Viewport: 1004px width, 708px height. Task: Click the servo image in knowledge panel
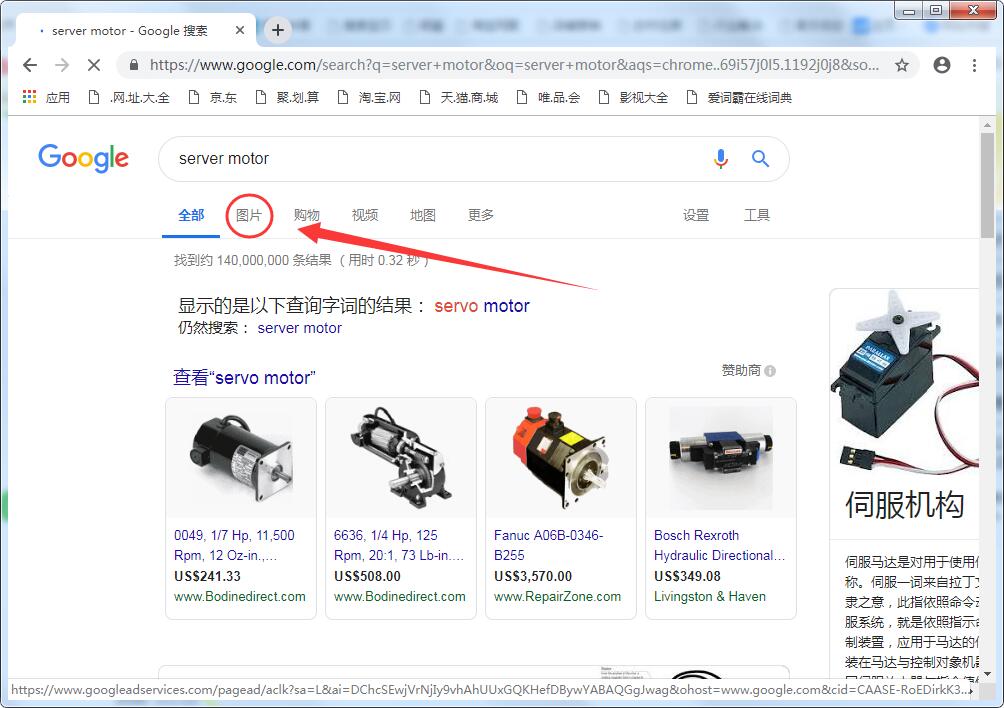click(904, 383)
